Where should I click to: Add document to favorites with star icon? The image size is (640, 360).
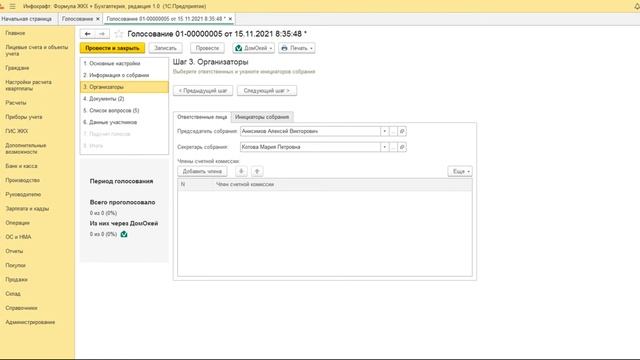point(119,34)
